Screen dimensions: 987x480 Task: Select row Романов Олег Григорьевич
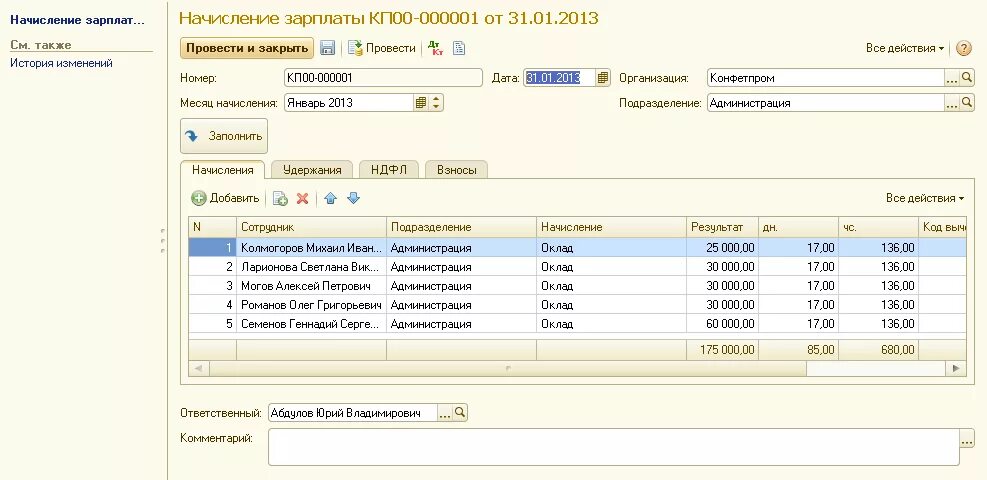pos(577,305)
